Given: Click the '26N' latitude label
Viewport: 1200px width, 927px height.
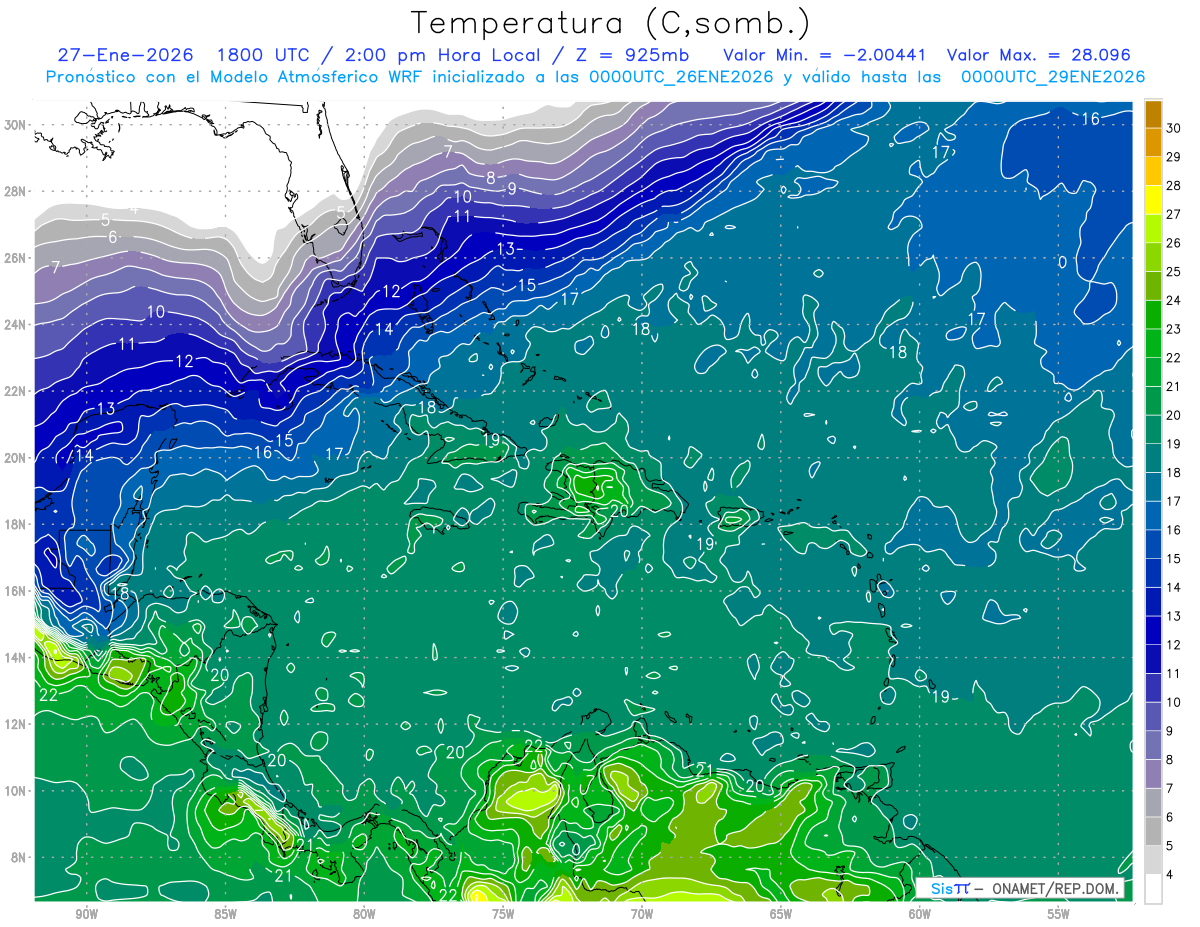Looking at the screenshot, I should (x=15, y=258).
